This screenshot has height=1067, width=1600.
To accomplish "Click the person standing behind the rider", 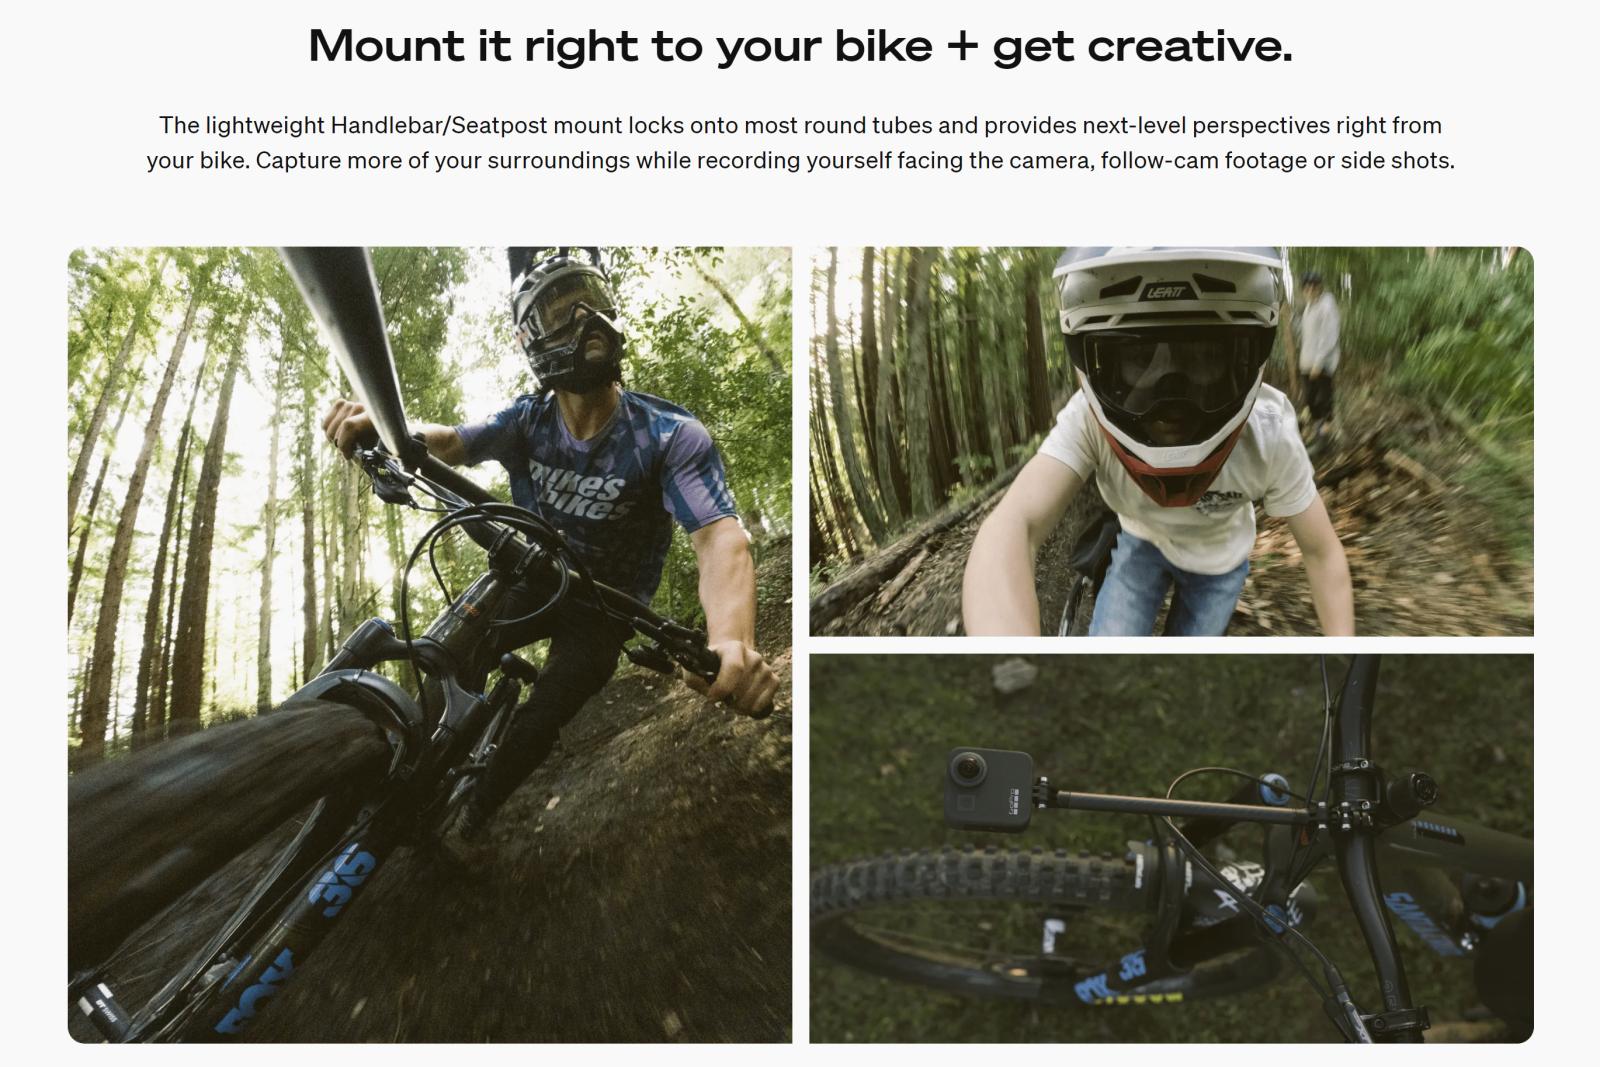I will (x=1316, y=345).
